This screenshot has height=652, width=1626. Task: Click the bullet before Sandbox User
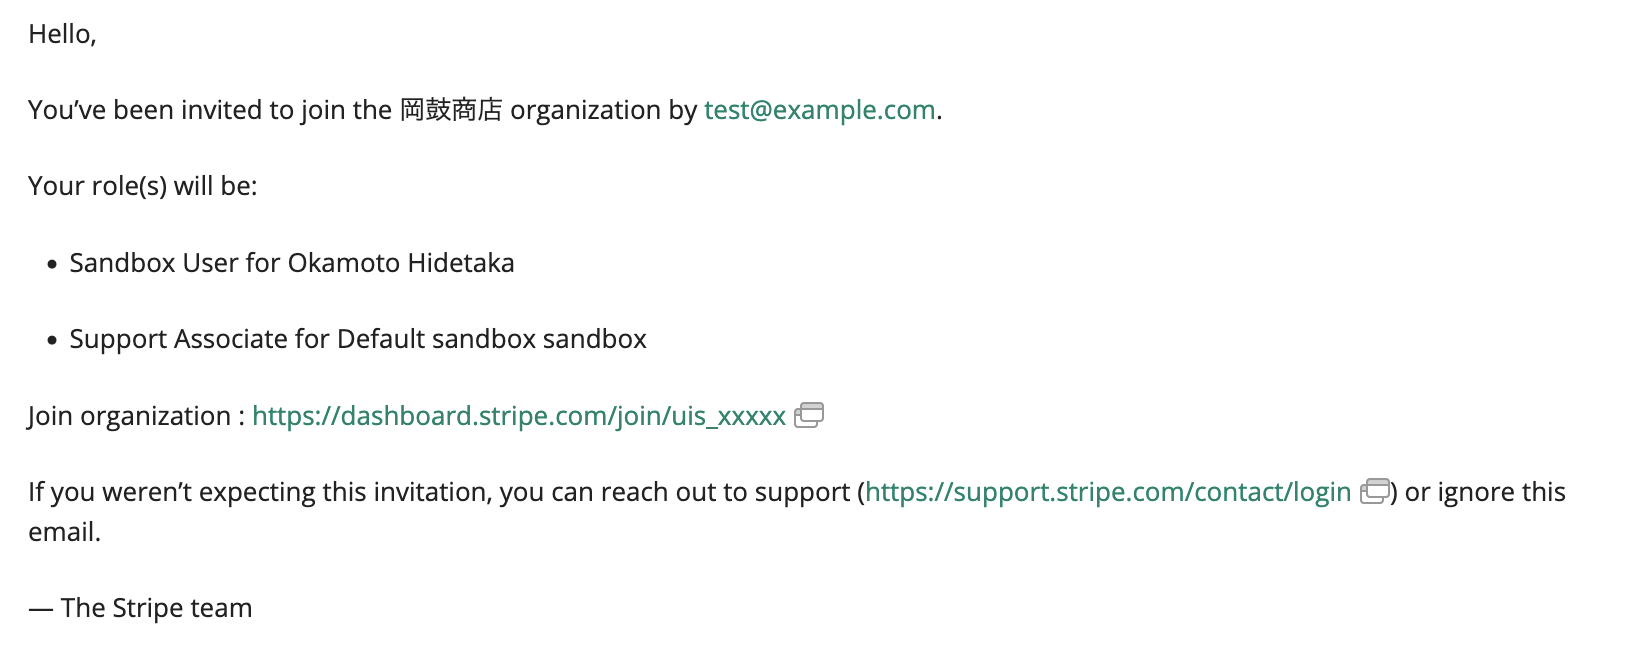(52, 265)
